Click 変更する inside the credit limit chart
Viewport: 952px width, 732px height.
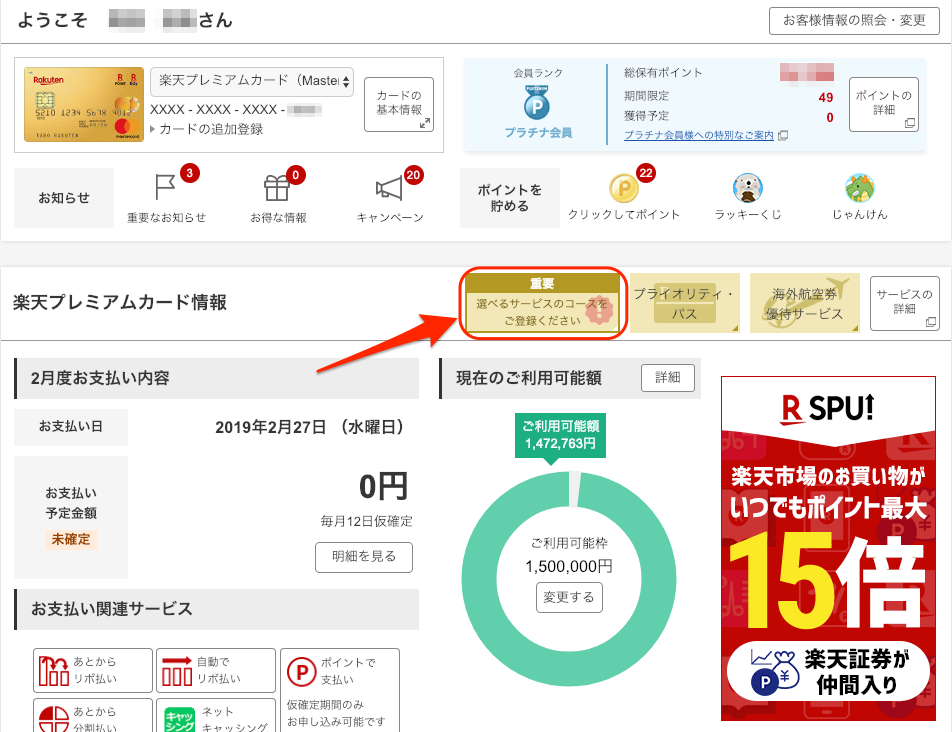click(x=569, y=597)
